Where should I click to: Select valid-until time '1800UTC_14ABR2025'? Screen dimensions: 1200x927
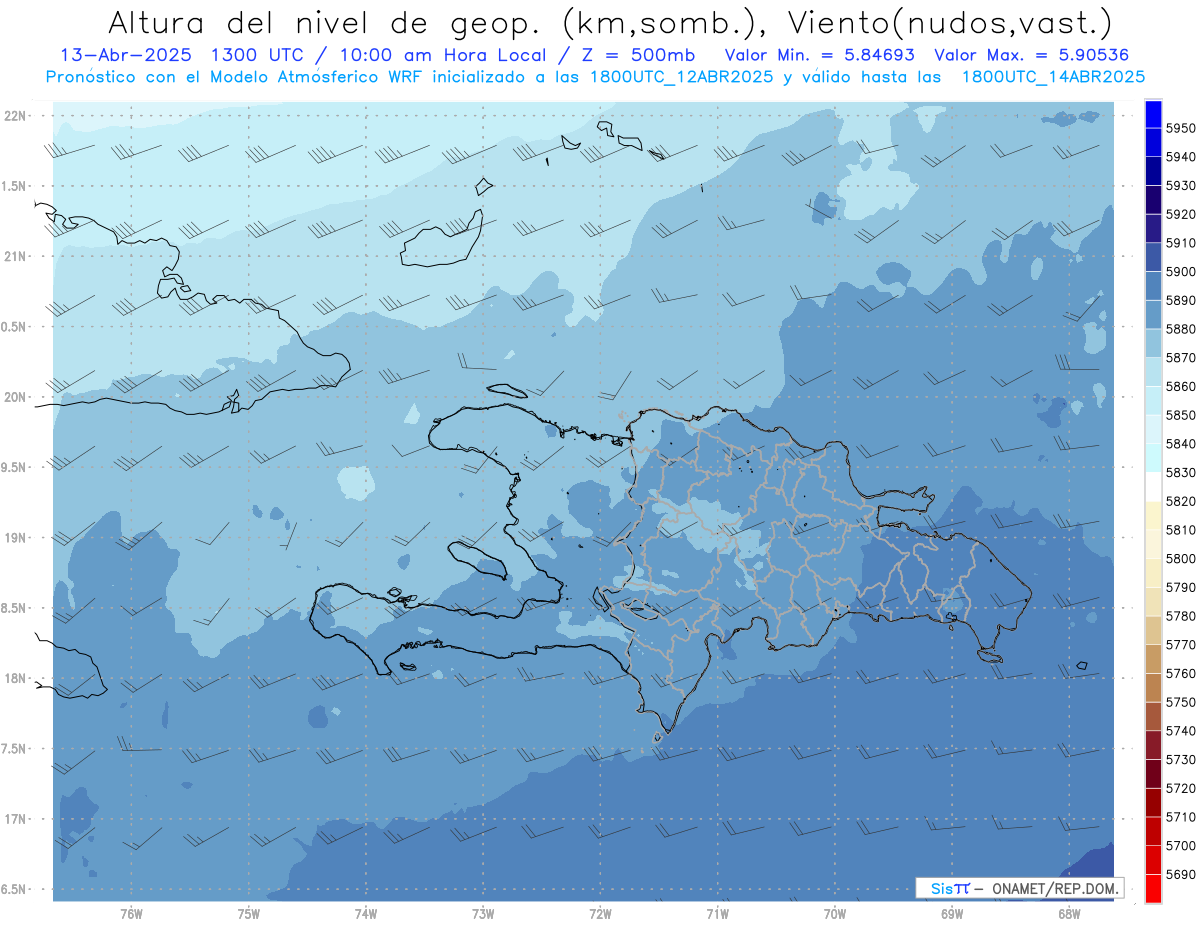click(1053, 77)
